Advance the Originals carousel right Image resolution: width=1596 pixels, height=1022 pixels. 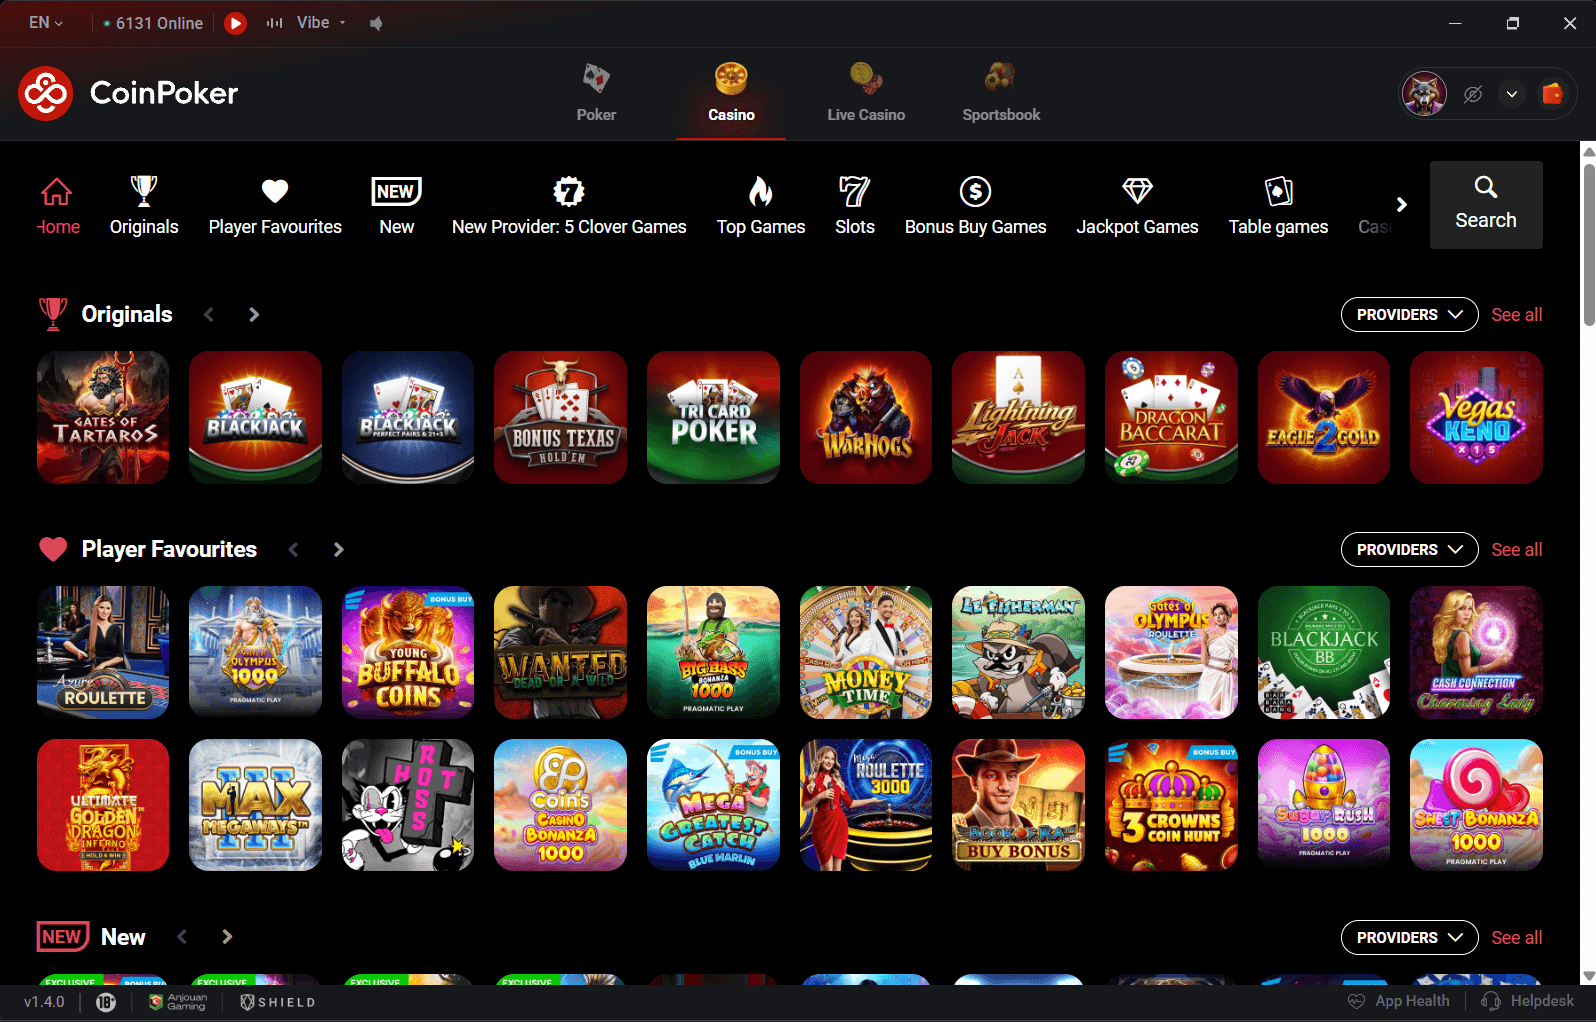pyautogui.click(x=254, y=314)
